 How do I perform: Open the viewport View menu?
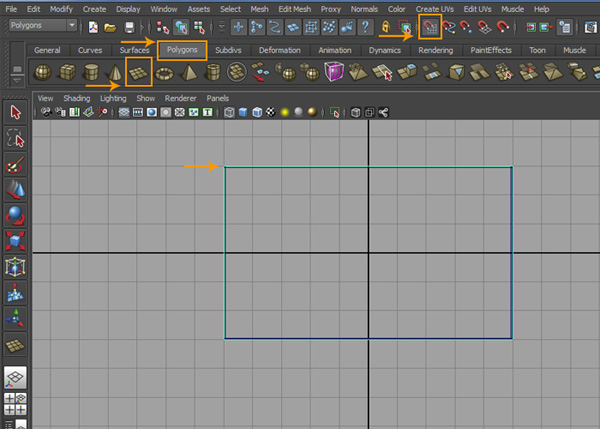pyautogui.click(x=45, y=98)
